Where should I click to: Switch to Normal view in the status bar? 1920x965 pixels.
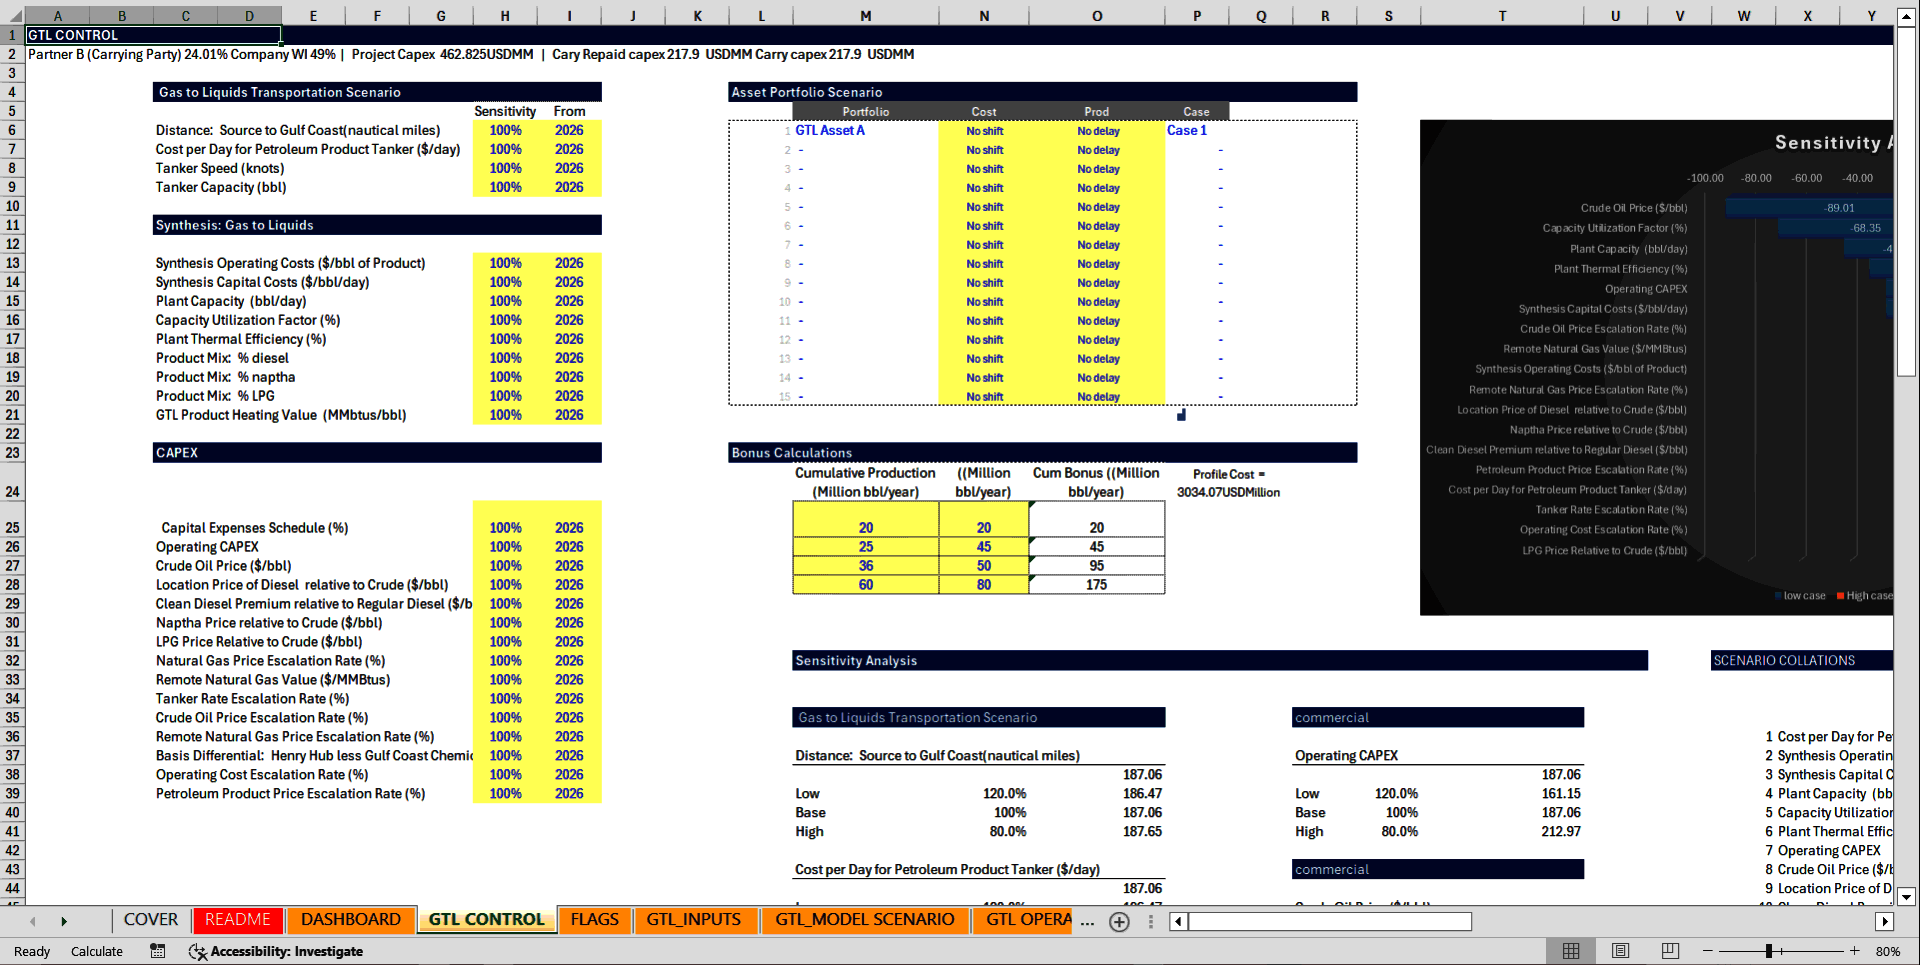1571,951
